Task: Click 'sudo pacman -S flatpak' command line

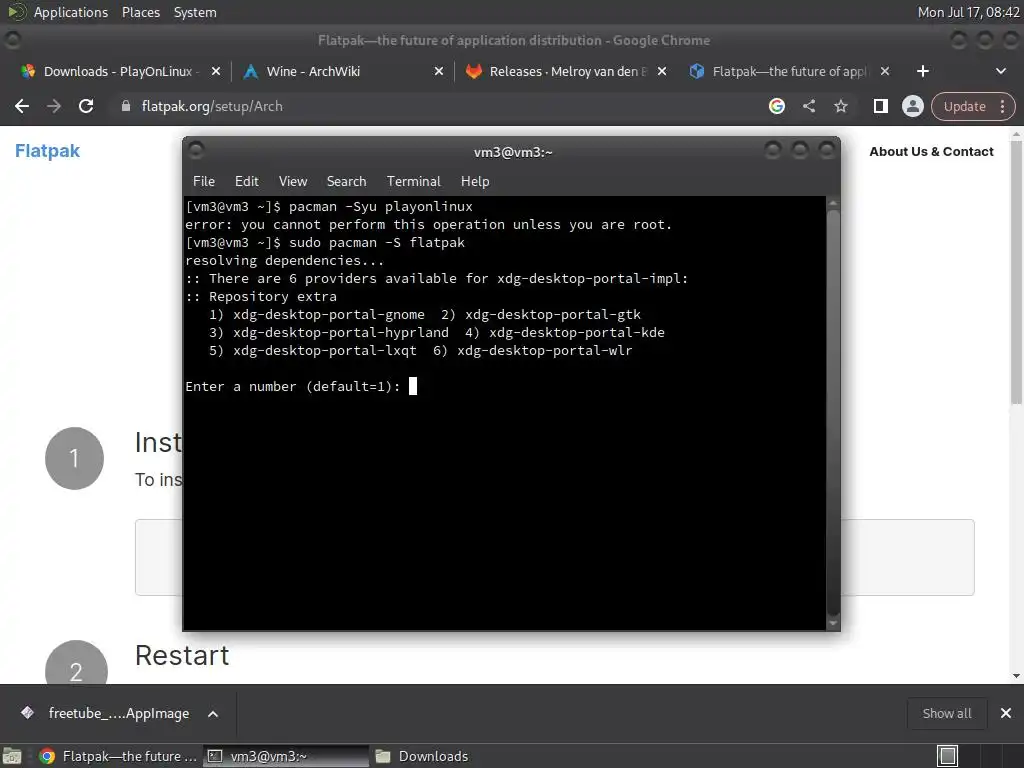Action: pos(377,243)
